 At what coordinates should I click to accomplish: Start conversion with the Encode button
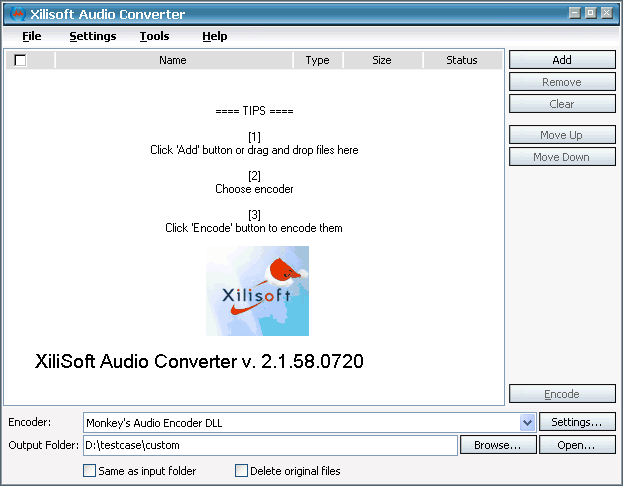tap(562, 394)
